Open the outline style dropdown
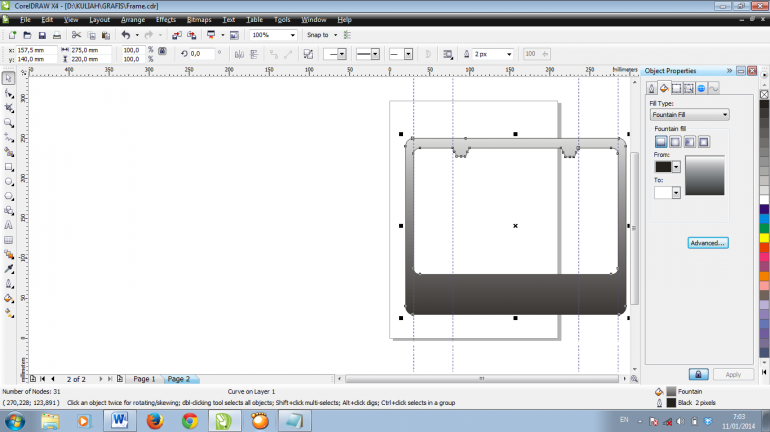The height and width of the screenshot is (432, 770). pos(375,54)
